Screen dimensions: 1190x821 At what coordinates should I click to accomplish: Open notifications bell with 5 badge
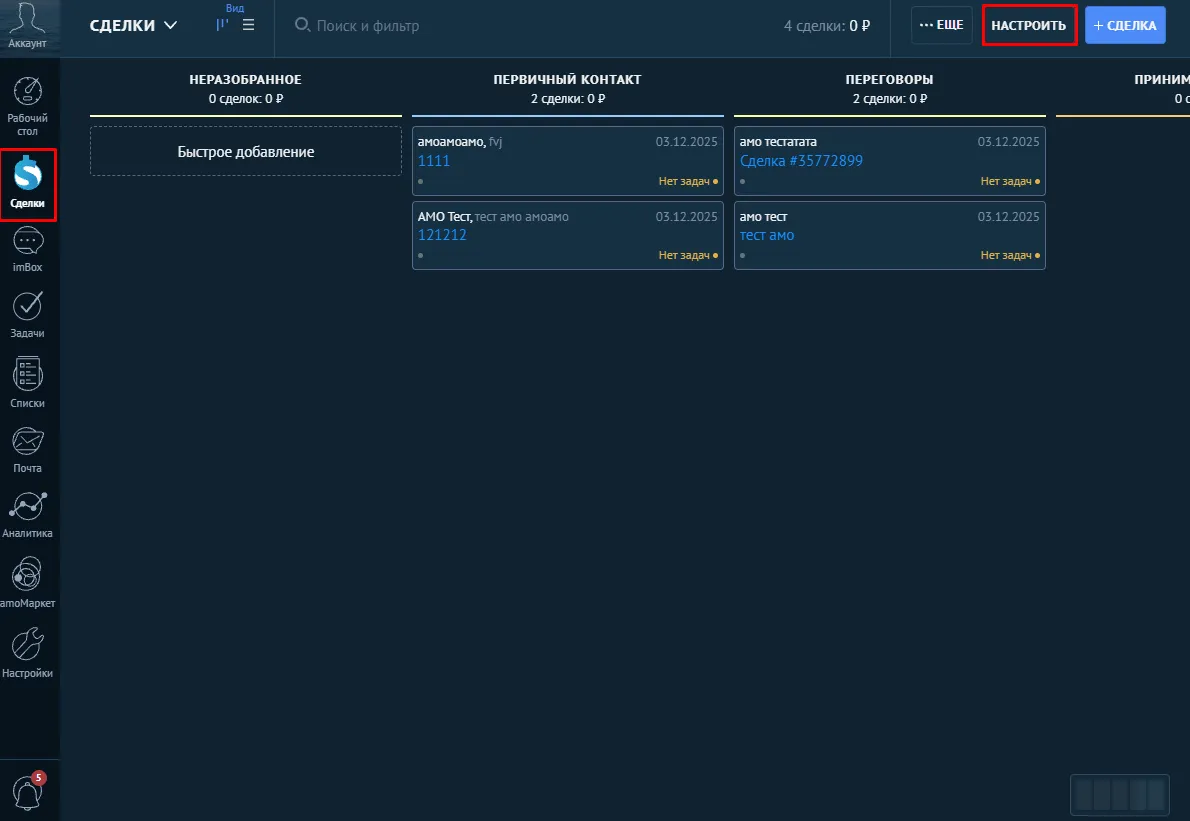click(28, 791)
